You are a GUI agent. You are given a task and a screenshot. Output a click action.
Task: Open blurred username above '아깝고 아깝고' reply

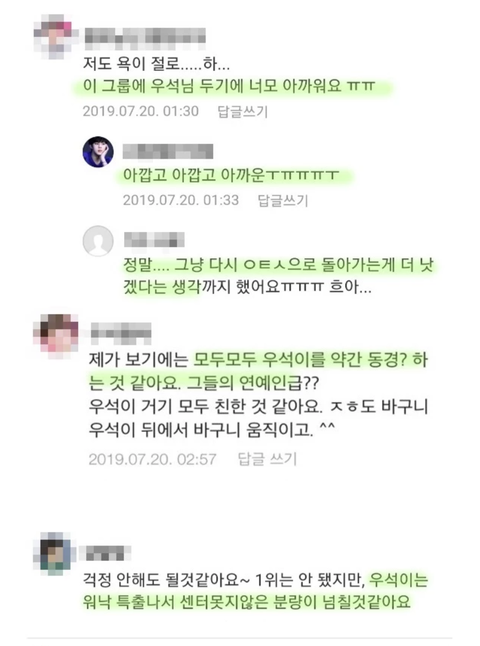pyautogui.click(x=168, y=151)
